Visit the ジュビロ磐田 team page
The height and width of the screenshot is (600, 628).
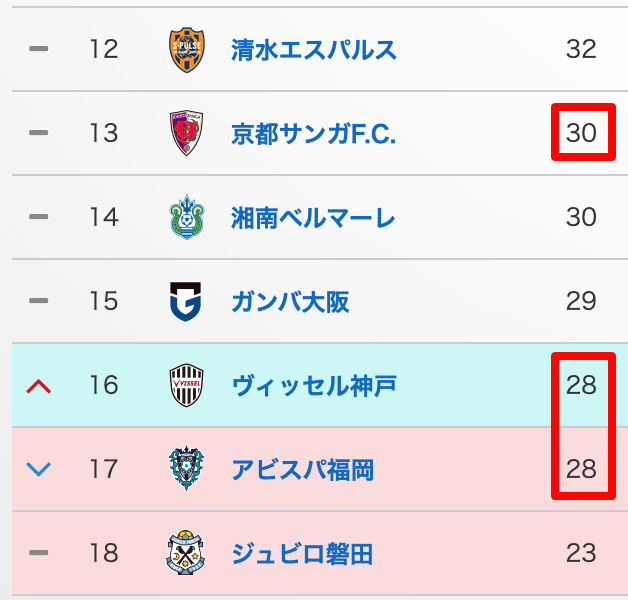[302, 553]
